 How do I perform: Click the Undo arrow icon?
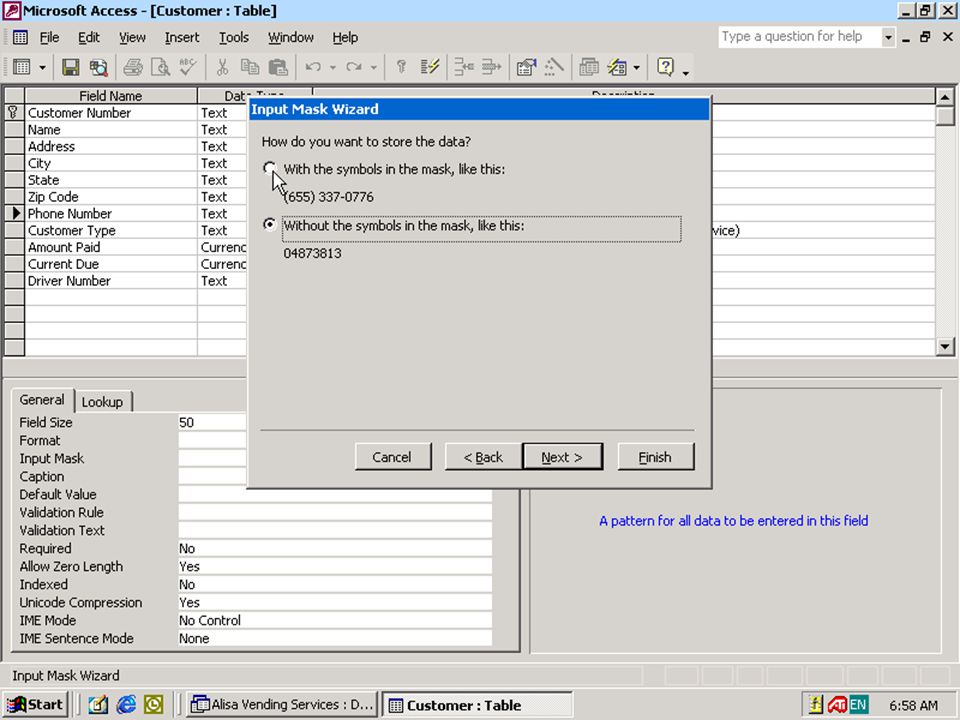(x=313, y=67)
